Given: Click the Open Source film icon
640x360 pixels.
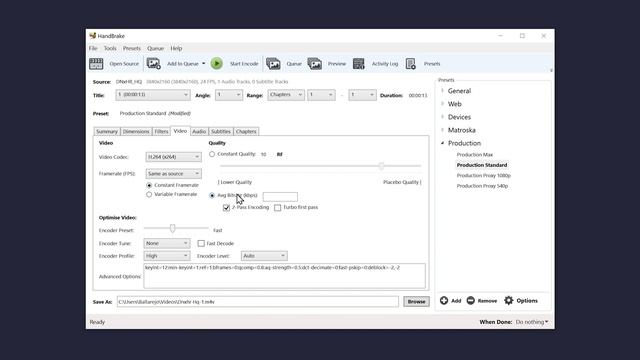Looking at the screenshot, I should [96, 64].
